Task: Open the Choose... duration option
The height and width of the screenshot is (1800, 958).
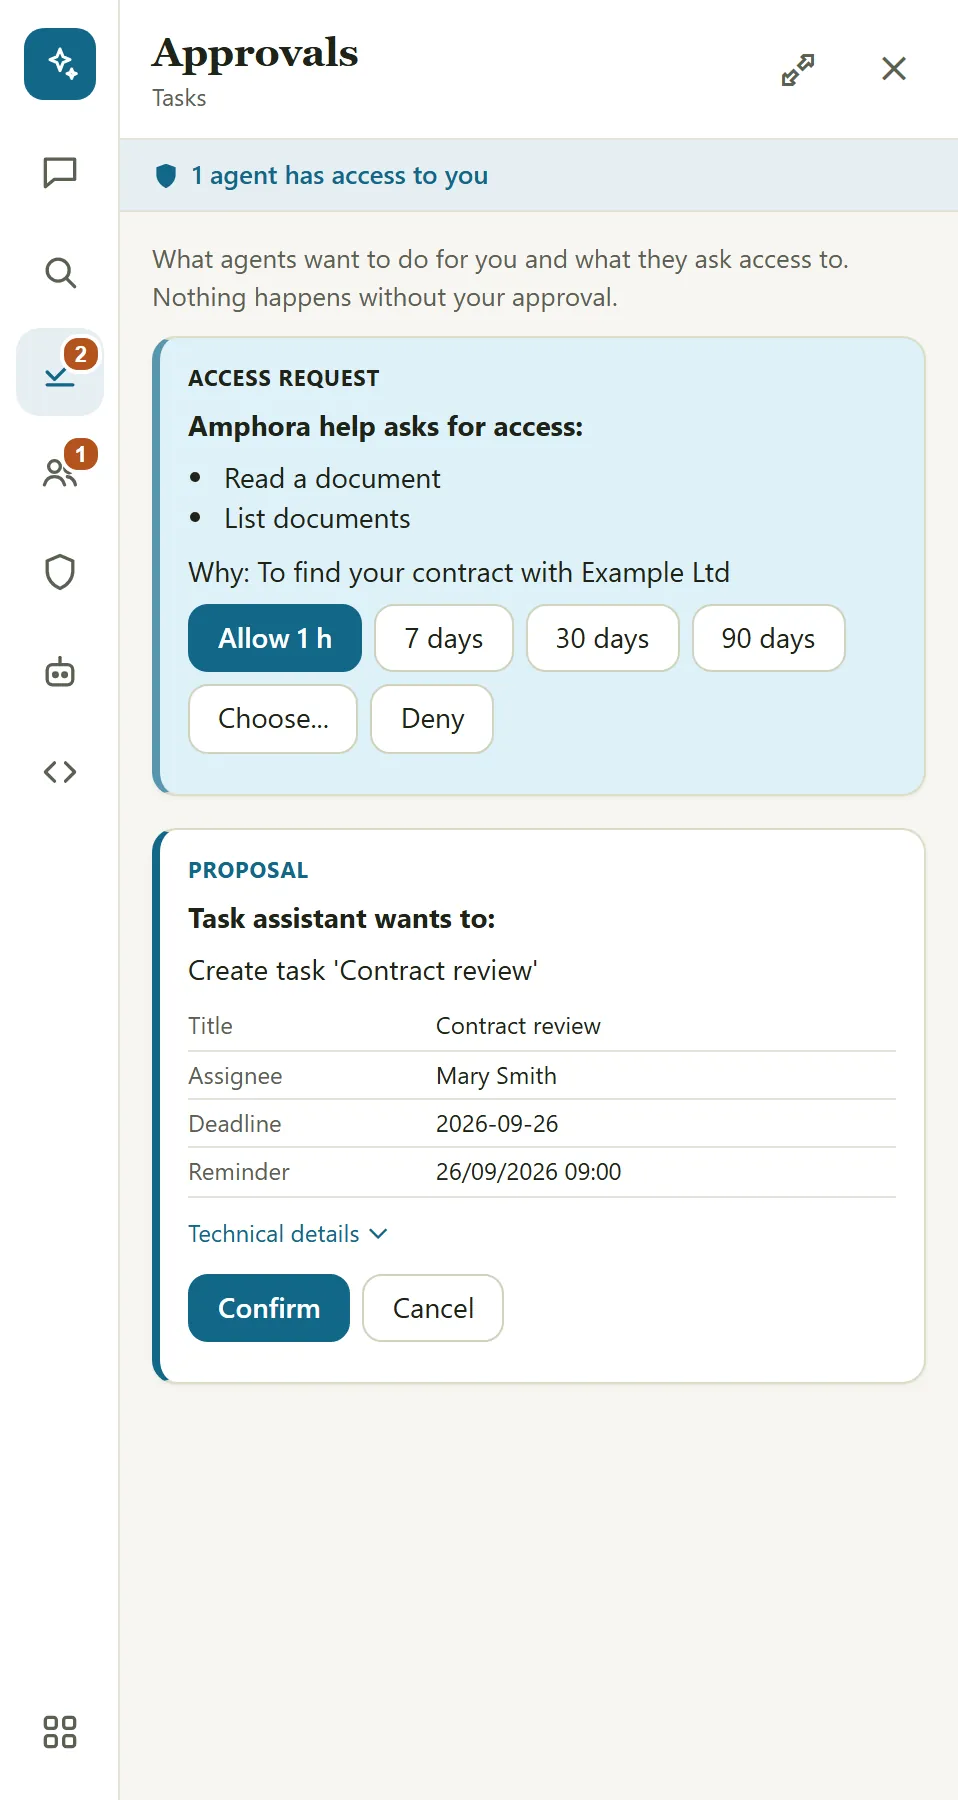Action: 273,719
